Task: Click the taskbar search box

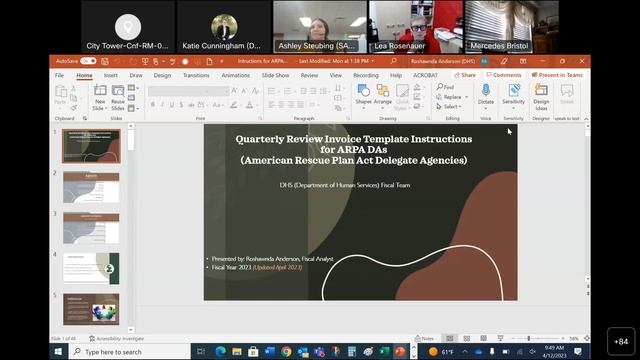Action: 129,351
